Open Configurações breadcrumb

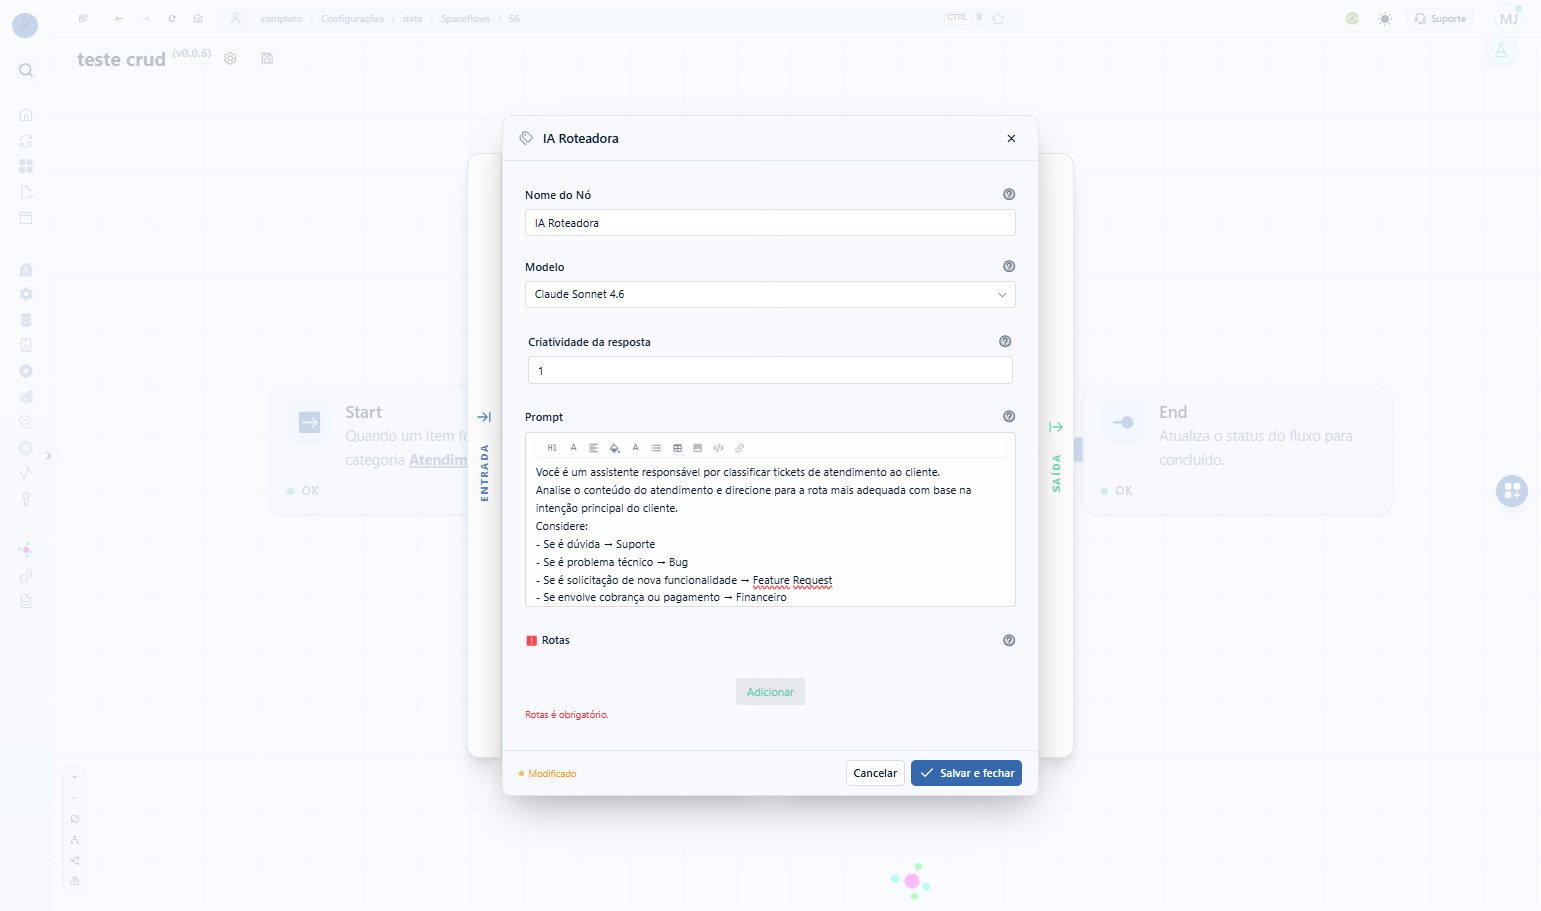coord(352,19)
